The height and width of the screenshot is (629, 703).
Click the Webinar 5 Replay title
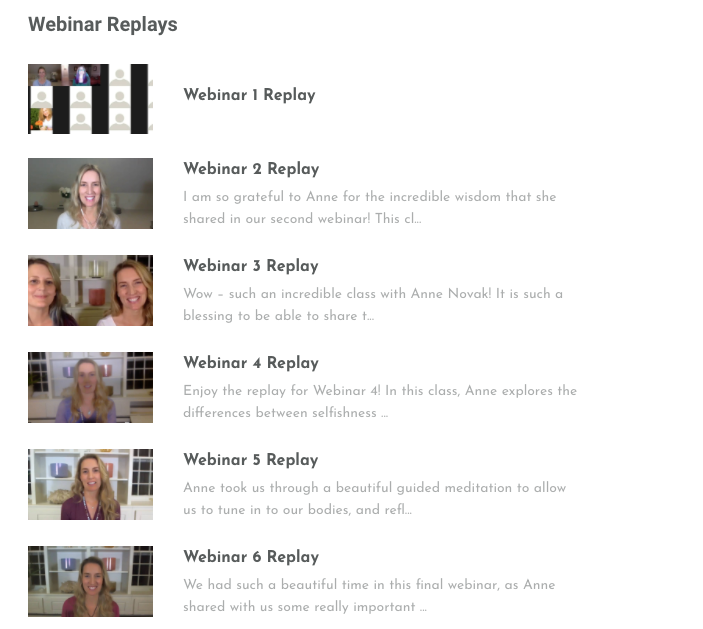tap(251, 460)
